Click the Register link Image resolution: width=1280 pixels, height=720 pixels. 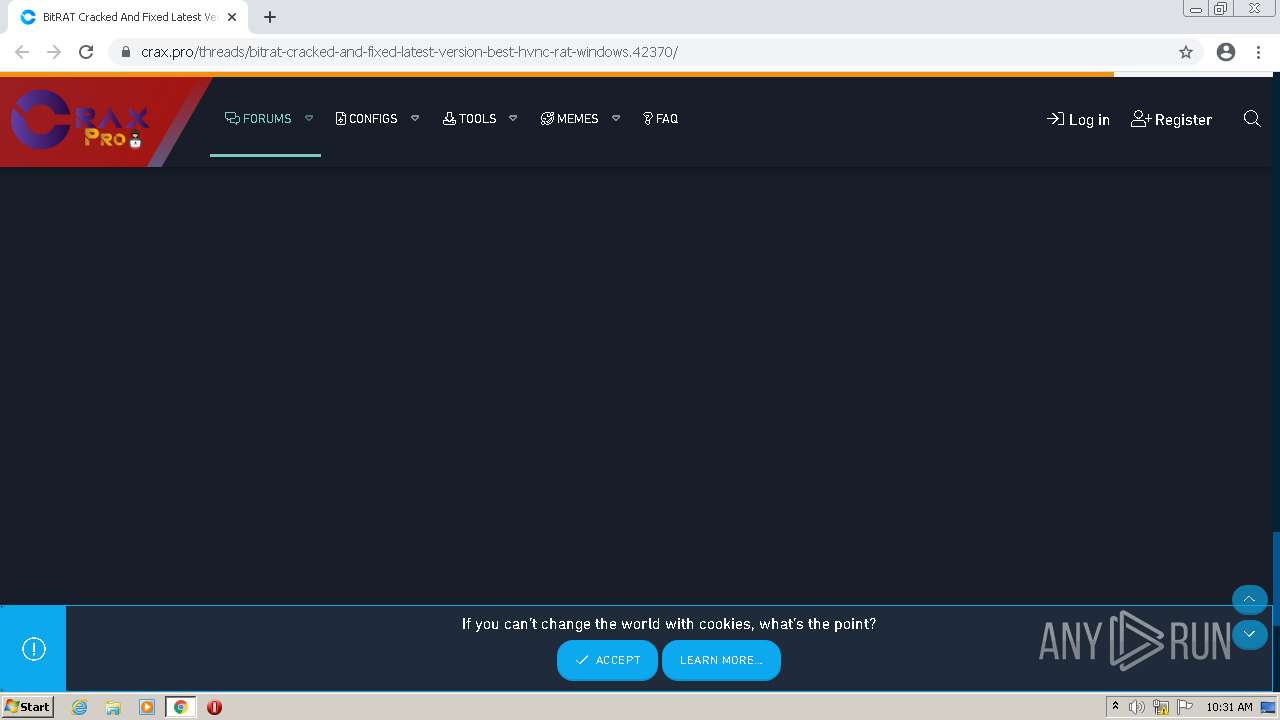1171,119
